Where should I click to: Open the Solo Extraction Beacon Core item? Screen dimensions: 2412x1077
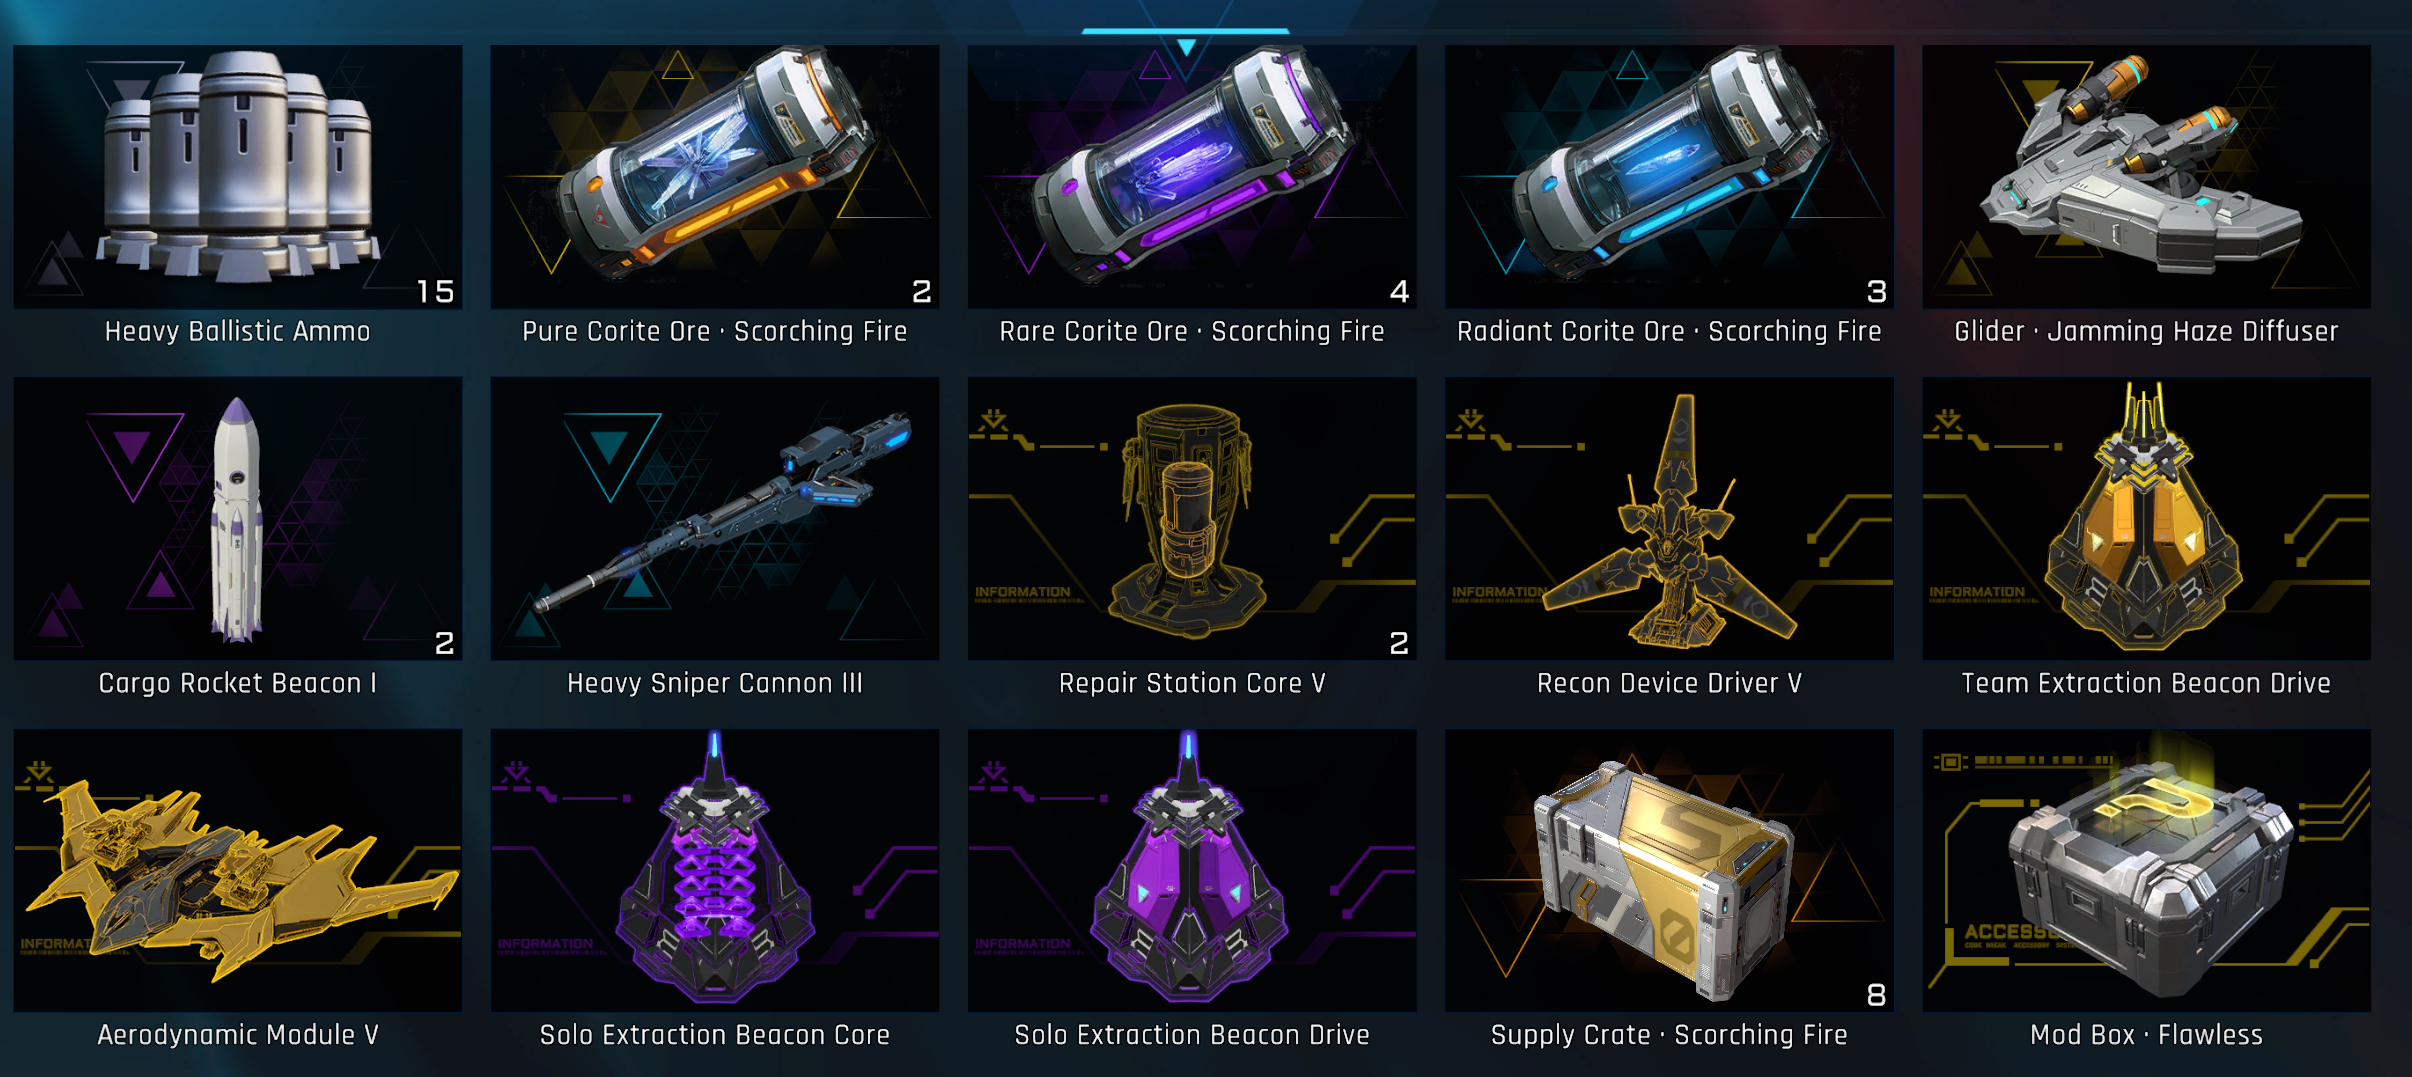(715, 870)
